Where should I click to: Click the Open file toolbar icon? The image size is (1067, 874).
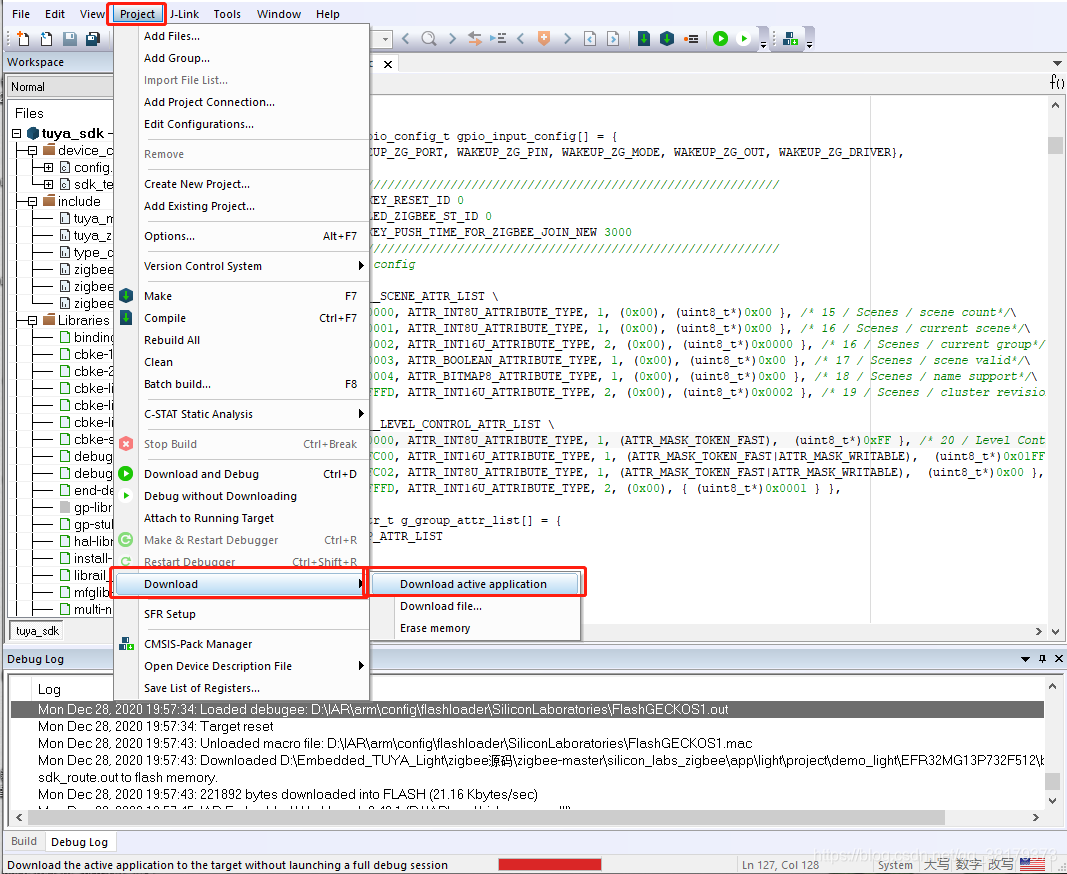click(x=46, y=39)
